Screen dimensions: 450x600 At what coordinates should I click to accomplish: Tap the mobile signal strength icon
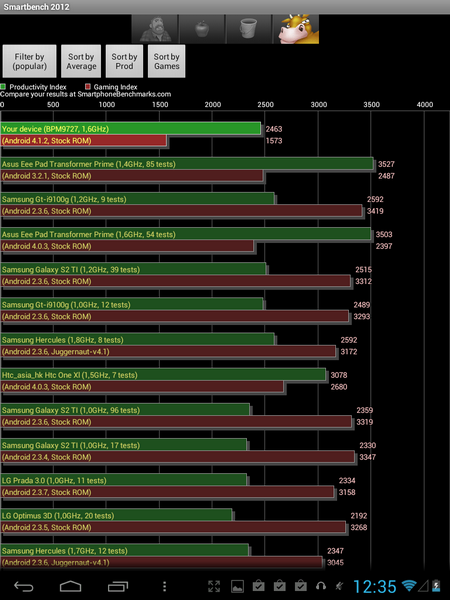[423, 585]
